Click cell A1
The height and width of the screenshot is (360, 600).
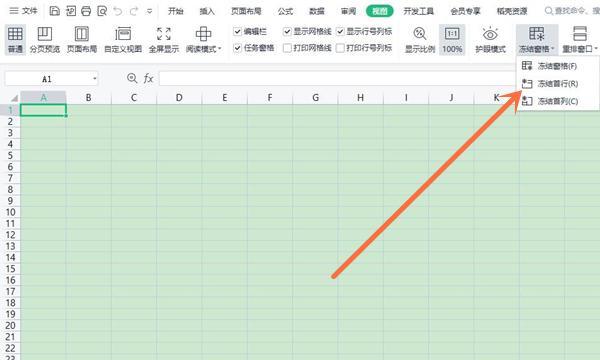(43, 110)
